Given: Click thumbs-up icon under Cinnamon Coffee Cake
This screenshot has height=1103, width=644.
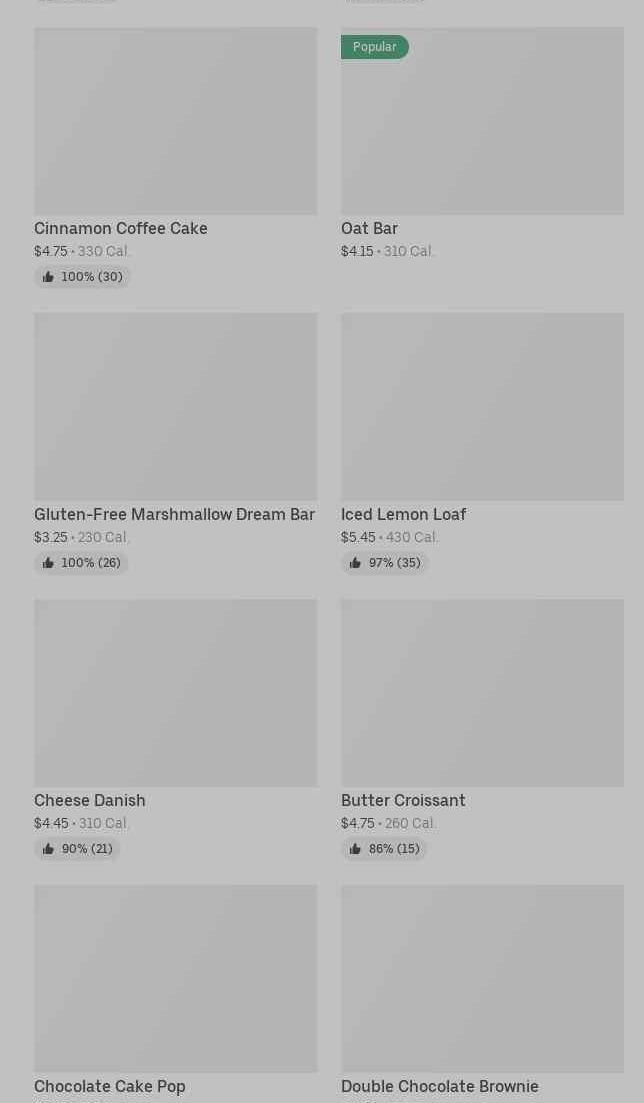Looking at the screenshot, I should pos(48,277).
